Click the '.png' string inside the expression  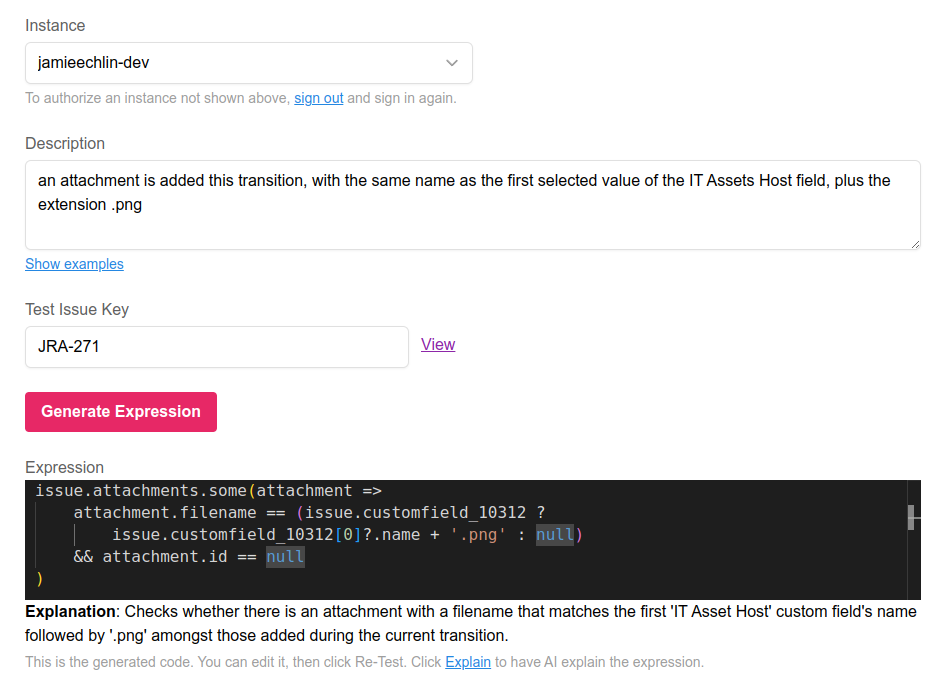[478, 534]
